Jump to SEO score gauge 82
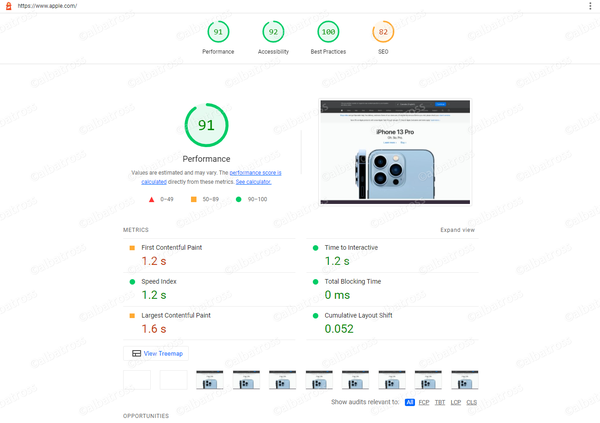The width and height of the screenshot is (600, 423). tap(383, 32)
